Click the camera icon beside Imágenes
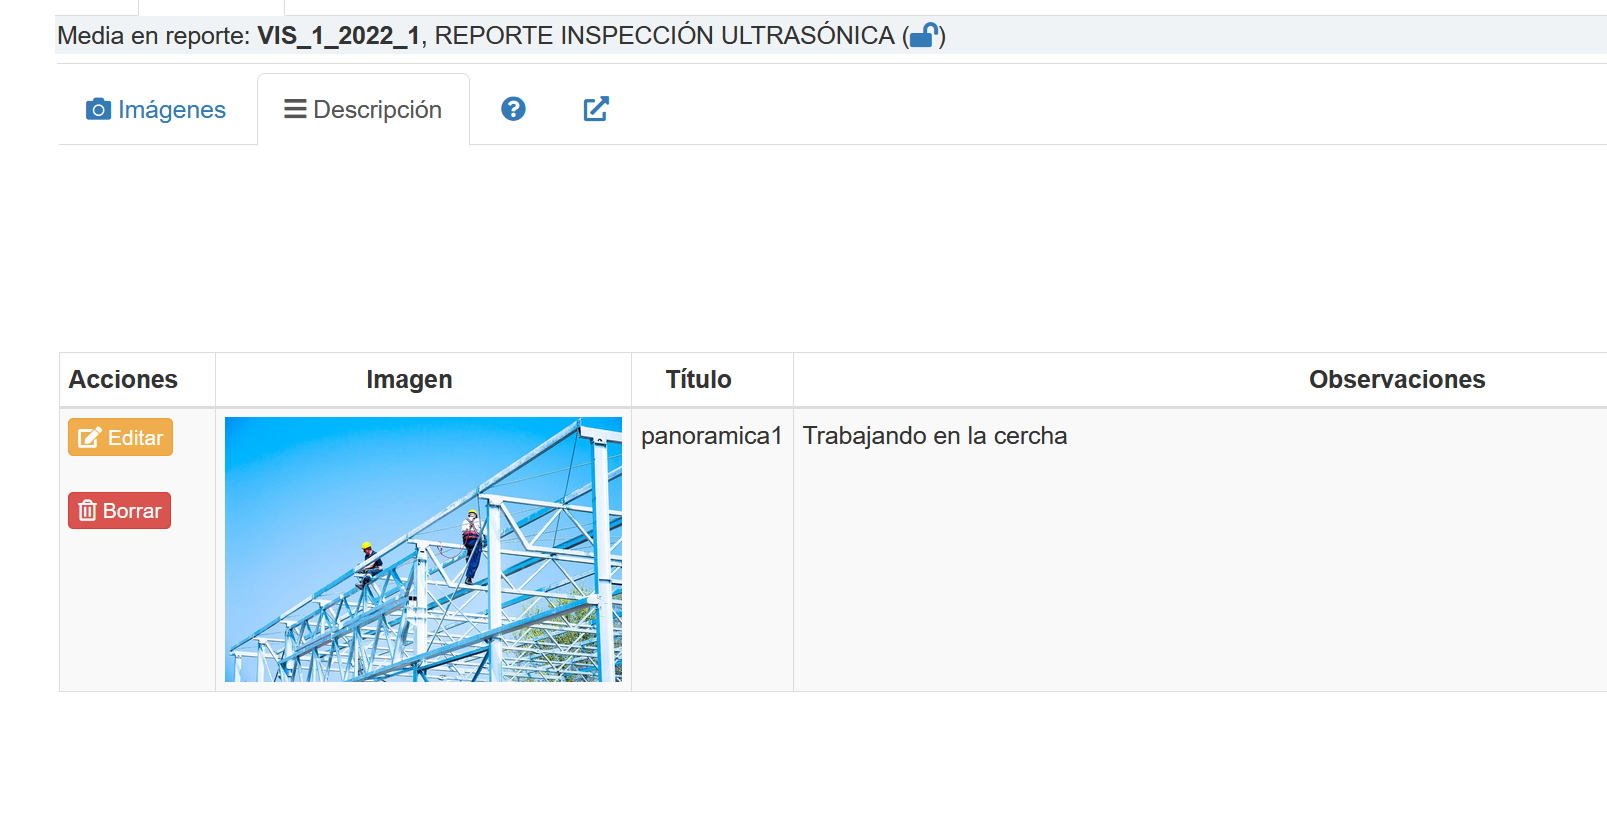The height and width of the screenshot is (828, 1607). point(98,109)
